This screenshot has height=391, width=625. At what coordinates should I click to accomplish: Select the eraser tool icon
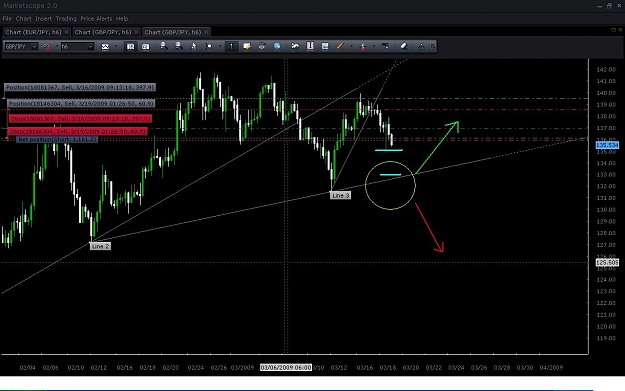pyautogui.click(x=403, y=47)
